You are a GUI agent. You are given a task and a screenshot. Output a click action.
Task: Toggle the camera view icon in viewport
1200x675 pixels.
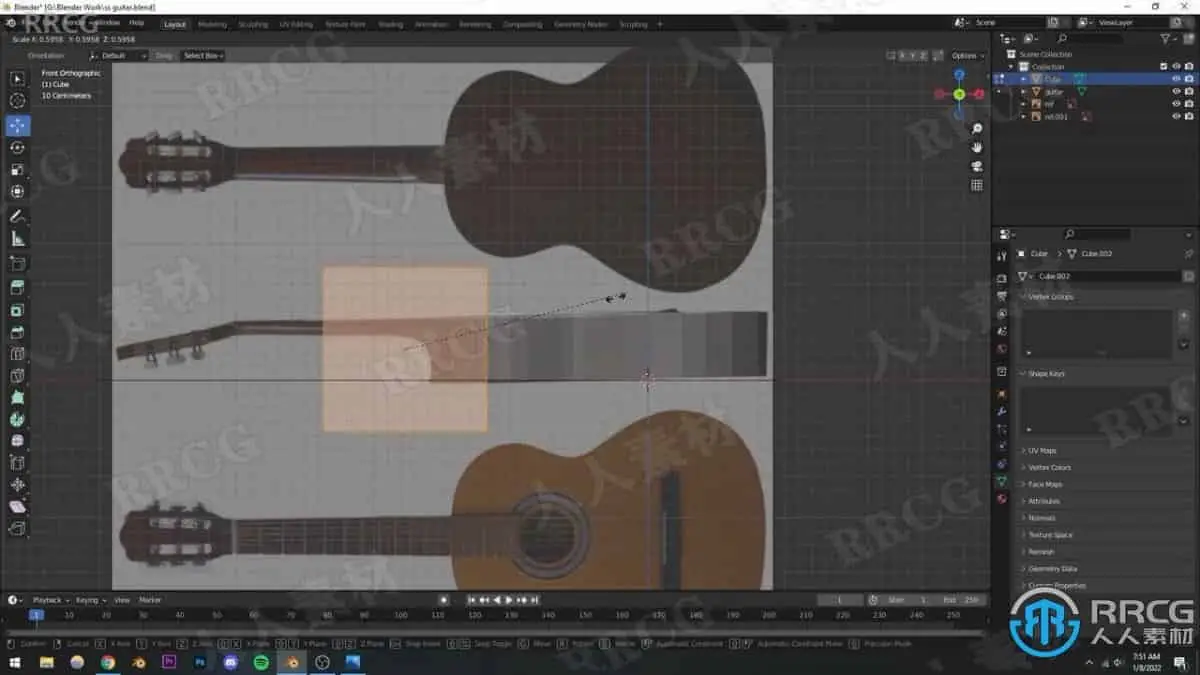[x=977, y=166]
